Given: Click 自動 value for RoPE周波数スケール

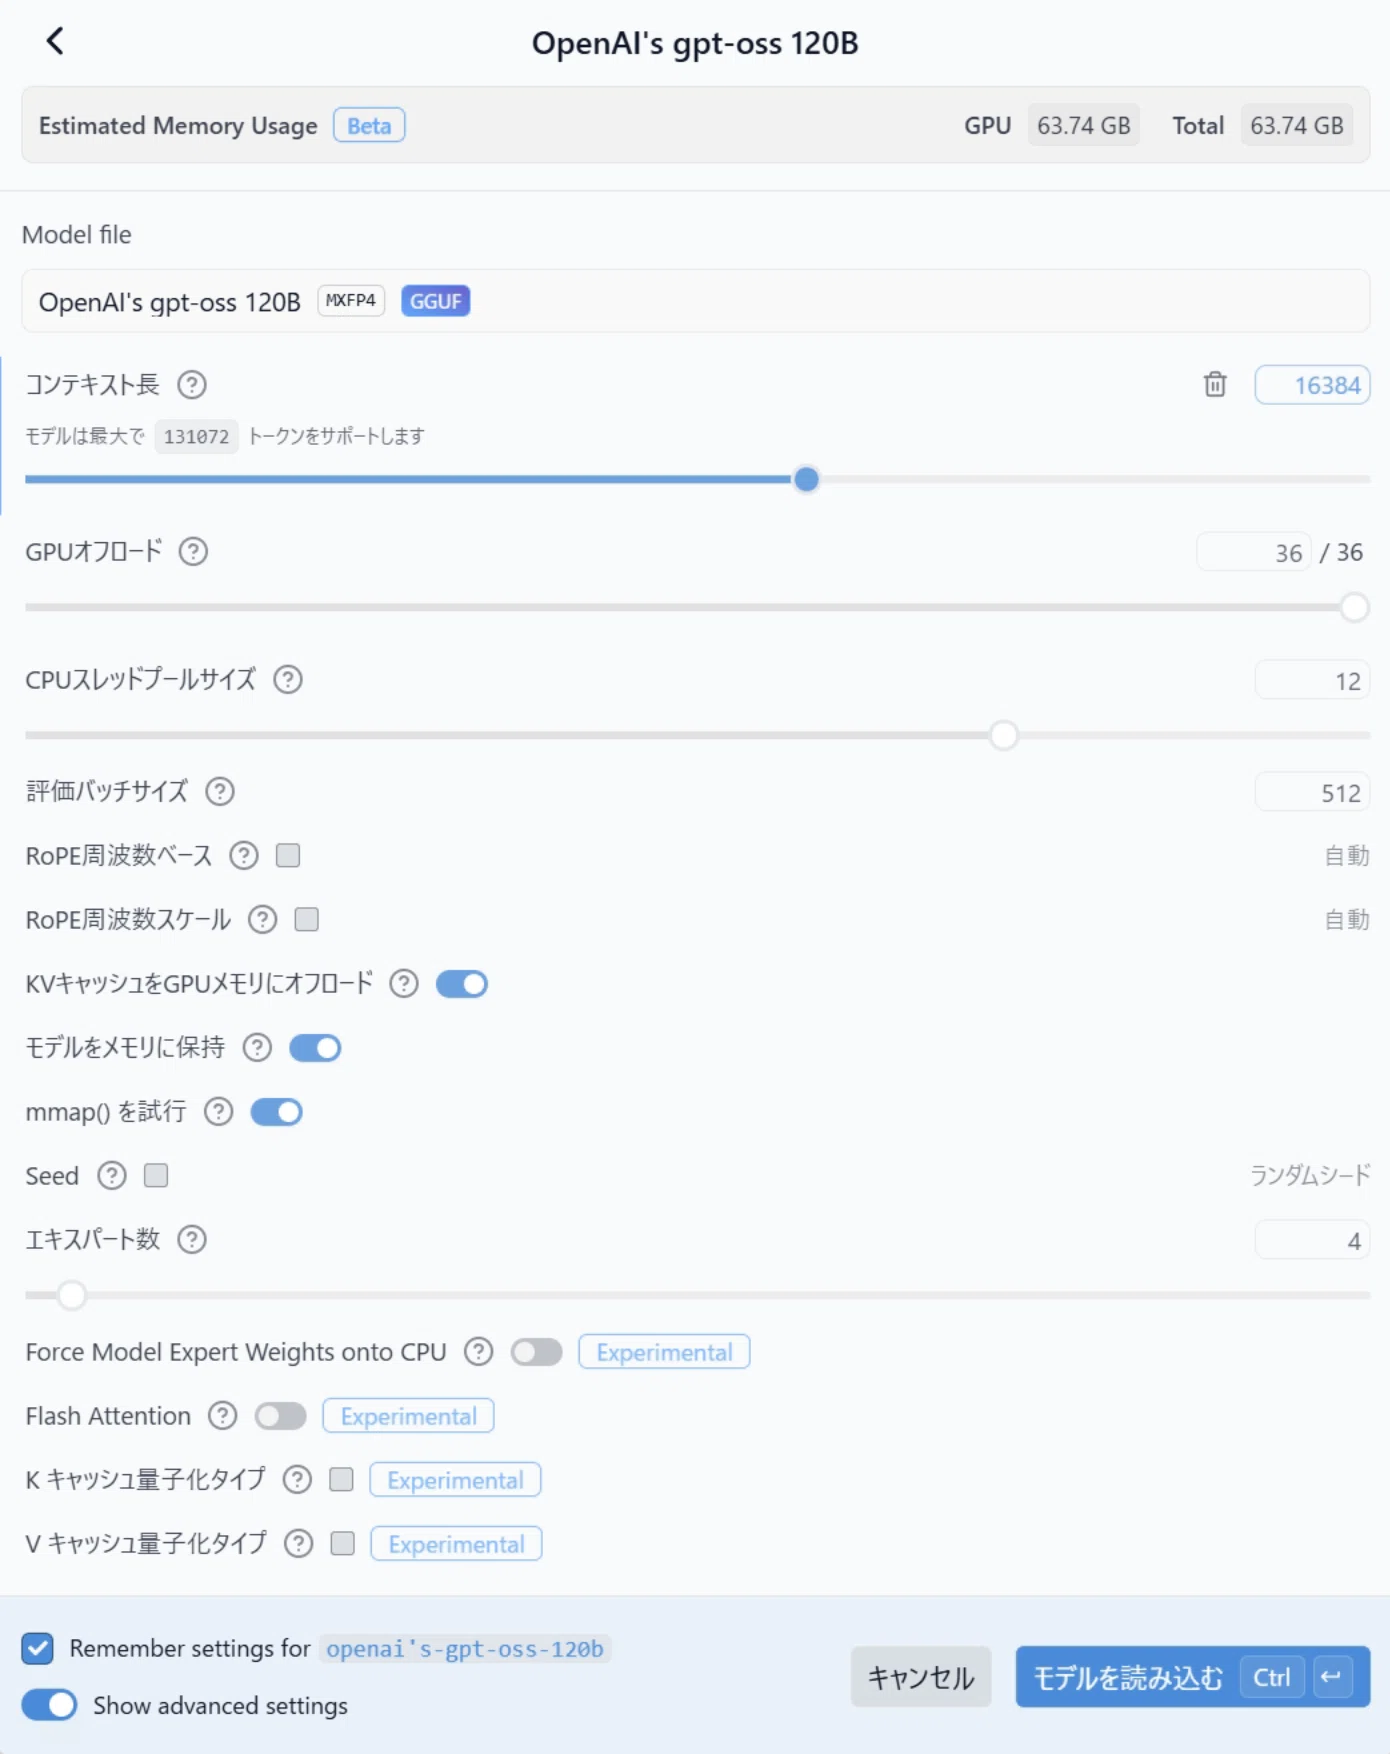Looking at the screenshot, I should click(1347, 919).
